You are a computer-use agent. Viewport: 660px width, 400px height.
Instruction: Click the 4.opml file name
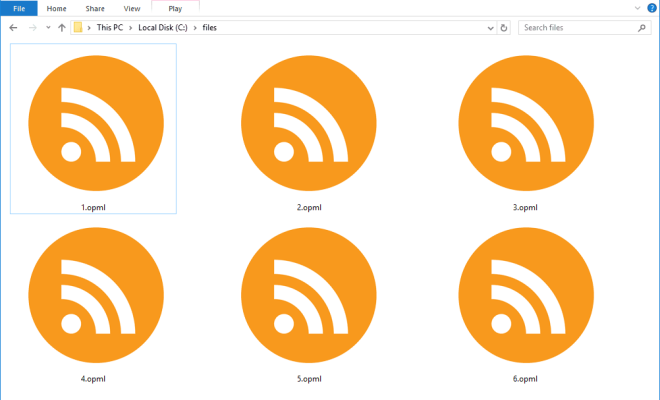93,379
